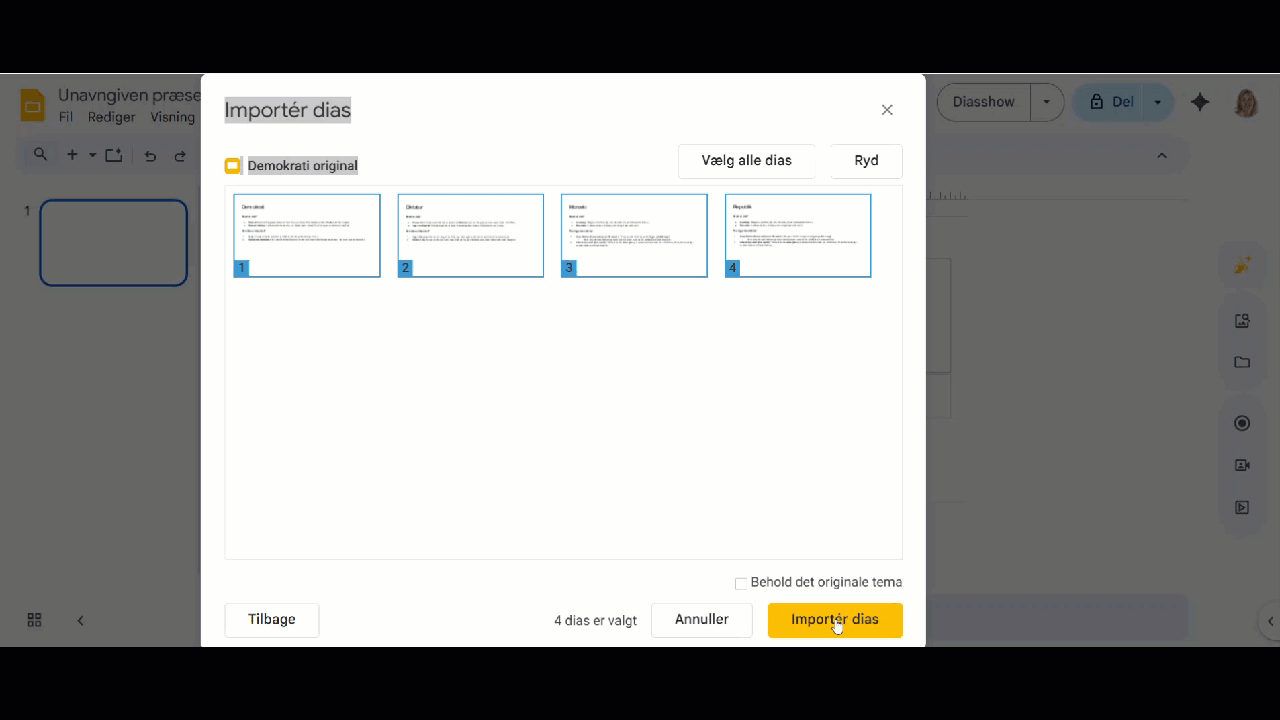Click Vælg alle dias
This screenshot has height=720, width=1280.
tap(746, 161)
